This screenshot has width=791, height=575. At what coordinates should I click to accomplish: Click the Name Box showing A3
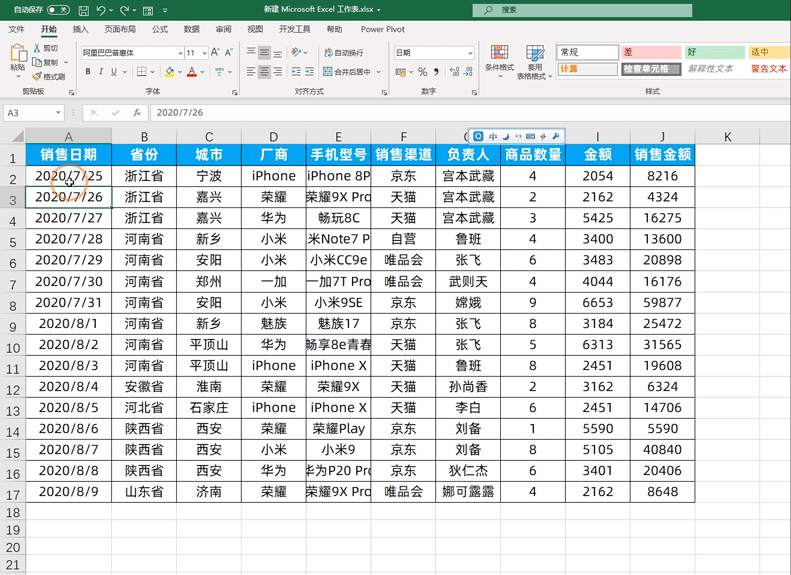tap(33, 112)
